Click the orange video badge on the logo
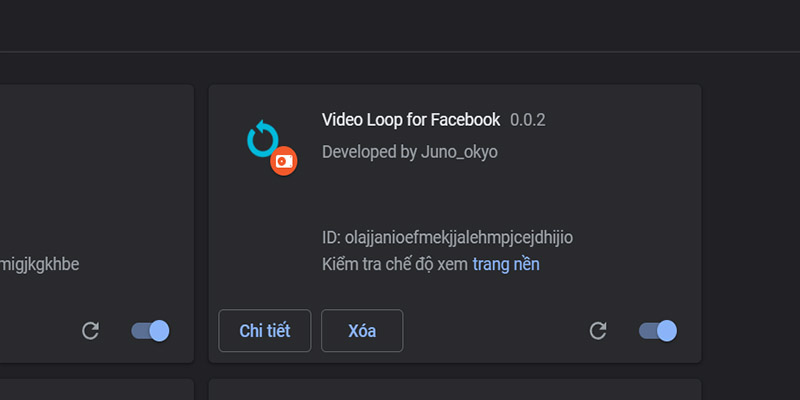The height and width of the screenshot is (400, 800). pos(284,160)
